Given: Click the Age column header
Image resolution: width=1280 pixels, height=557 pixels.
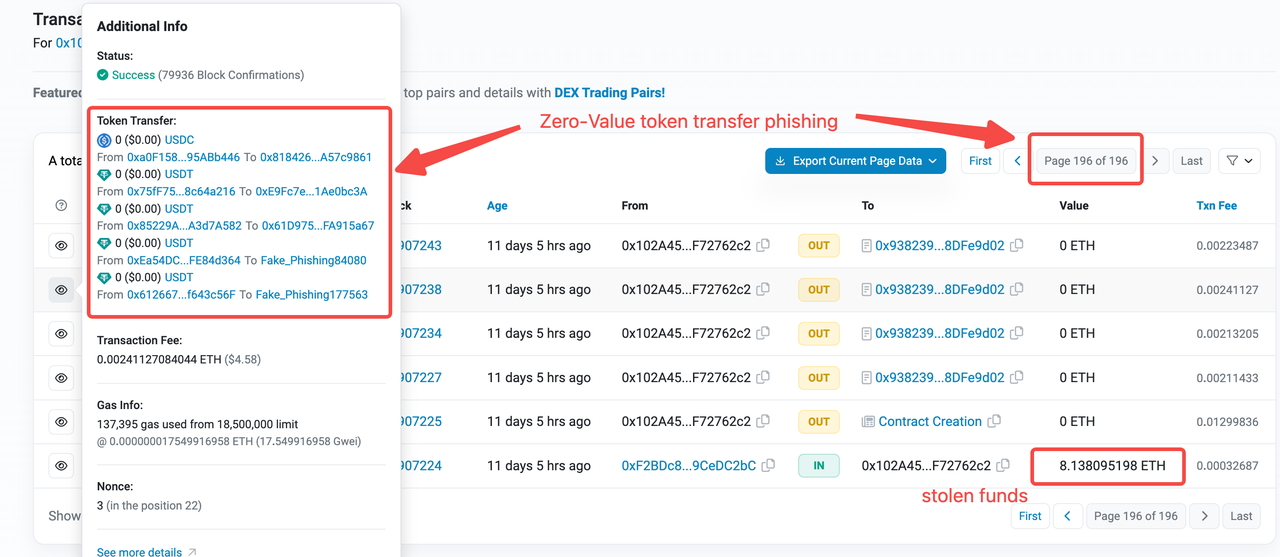Looking at the screenshot, I should click(x=497, y=206).
